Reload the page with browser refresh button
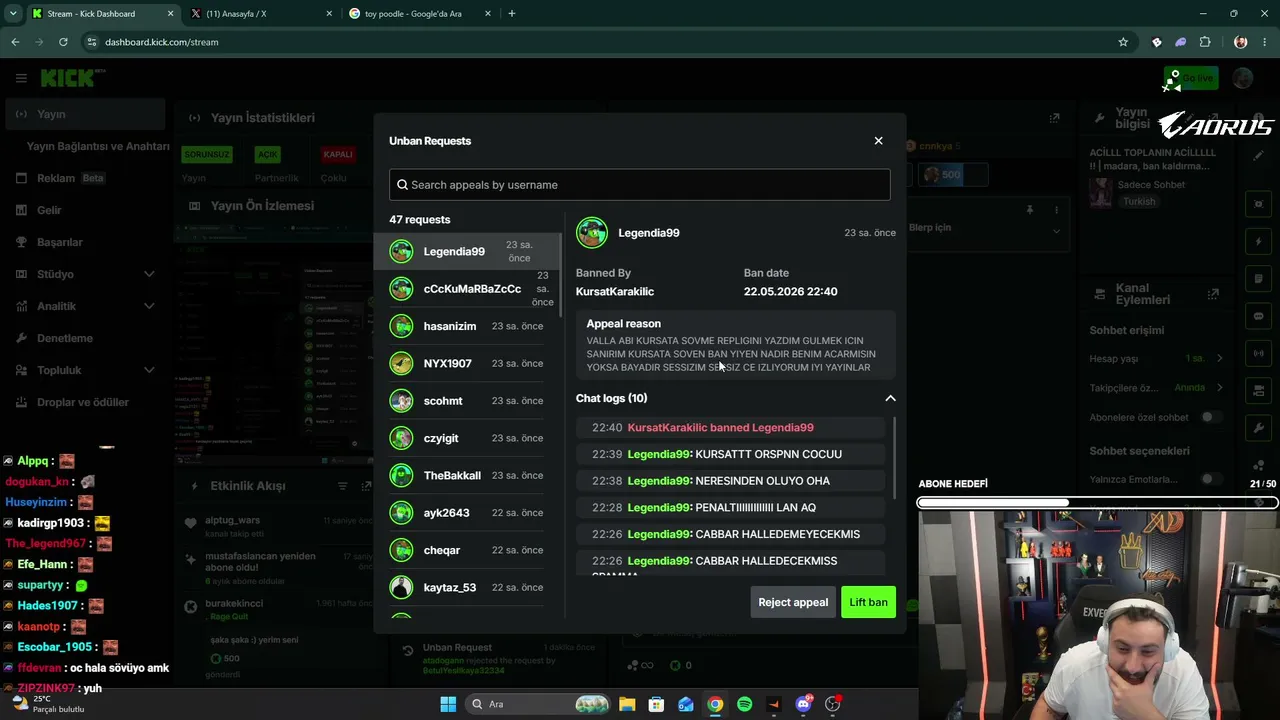 coord(63,42)
